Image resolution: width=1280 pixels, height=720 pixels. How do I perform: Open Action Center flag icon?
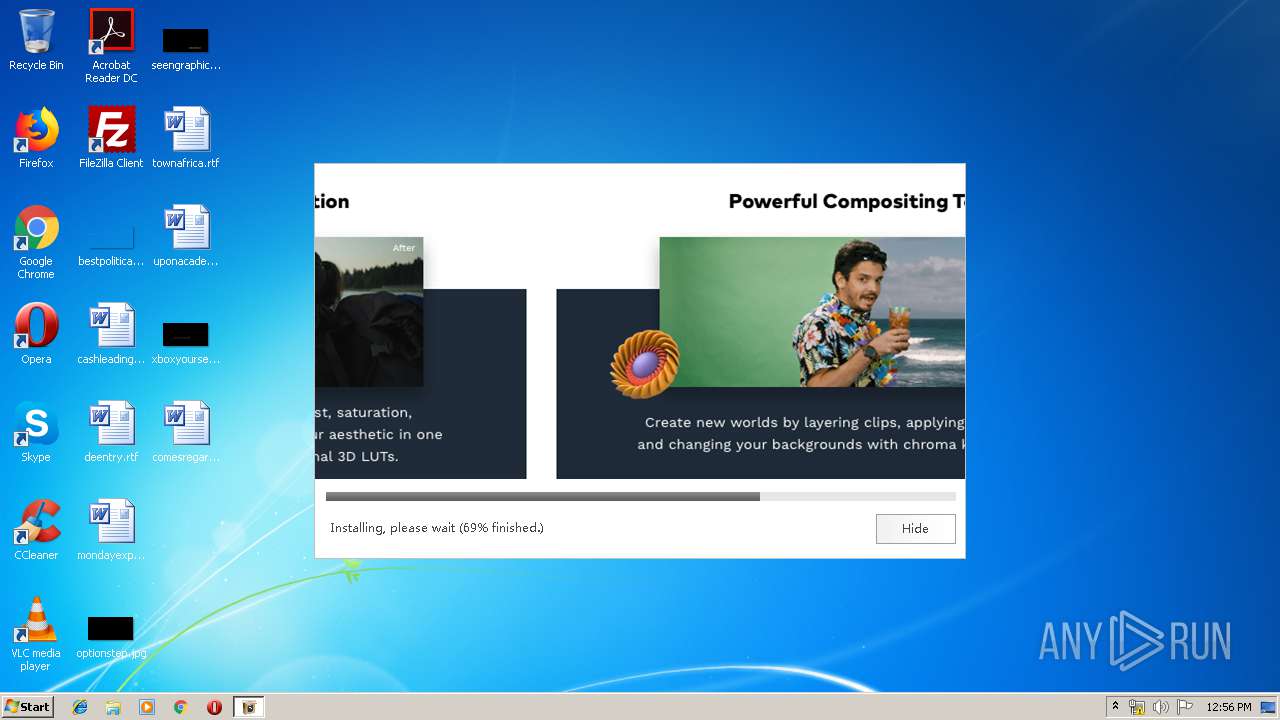1184,707
